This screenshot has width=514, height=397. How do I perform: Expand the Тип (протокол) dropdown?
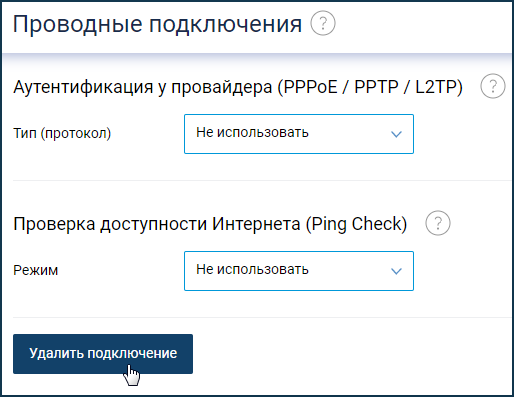[299, 134]
